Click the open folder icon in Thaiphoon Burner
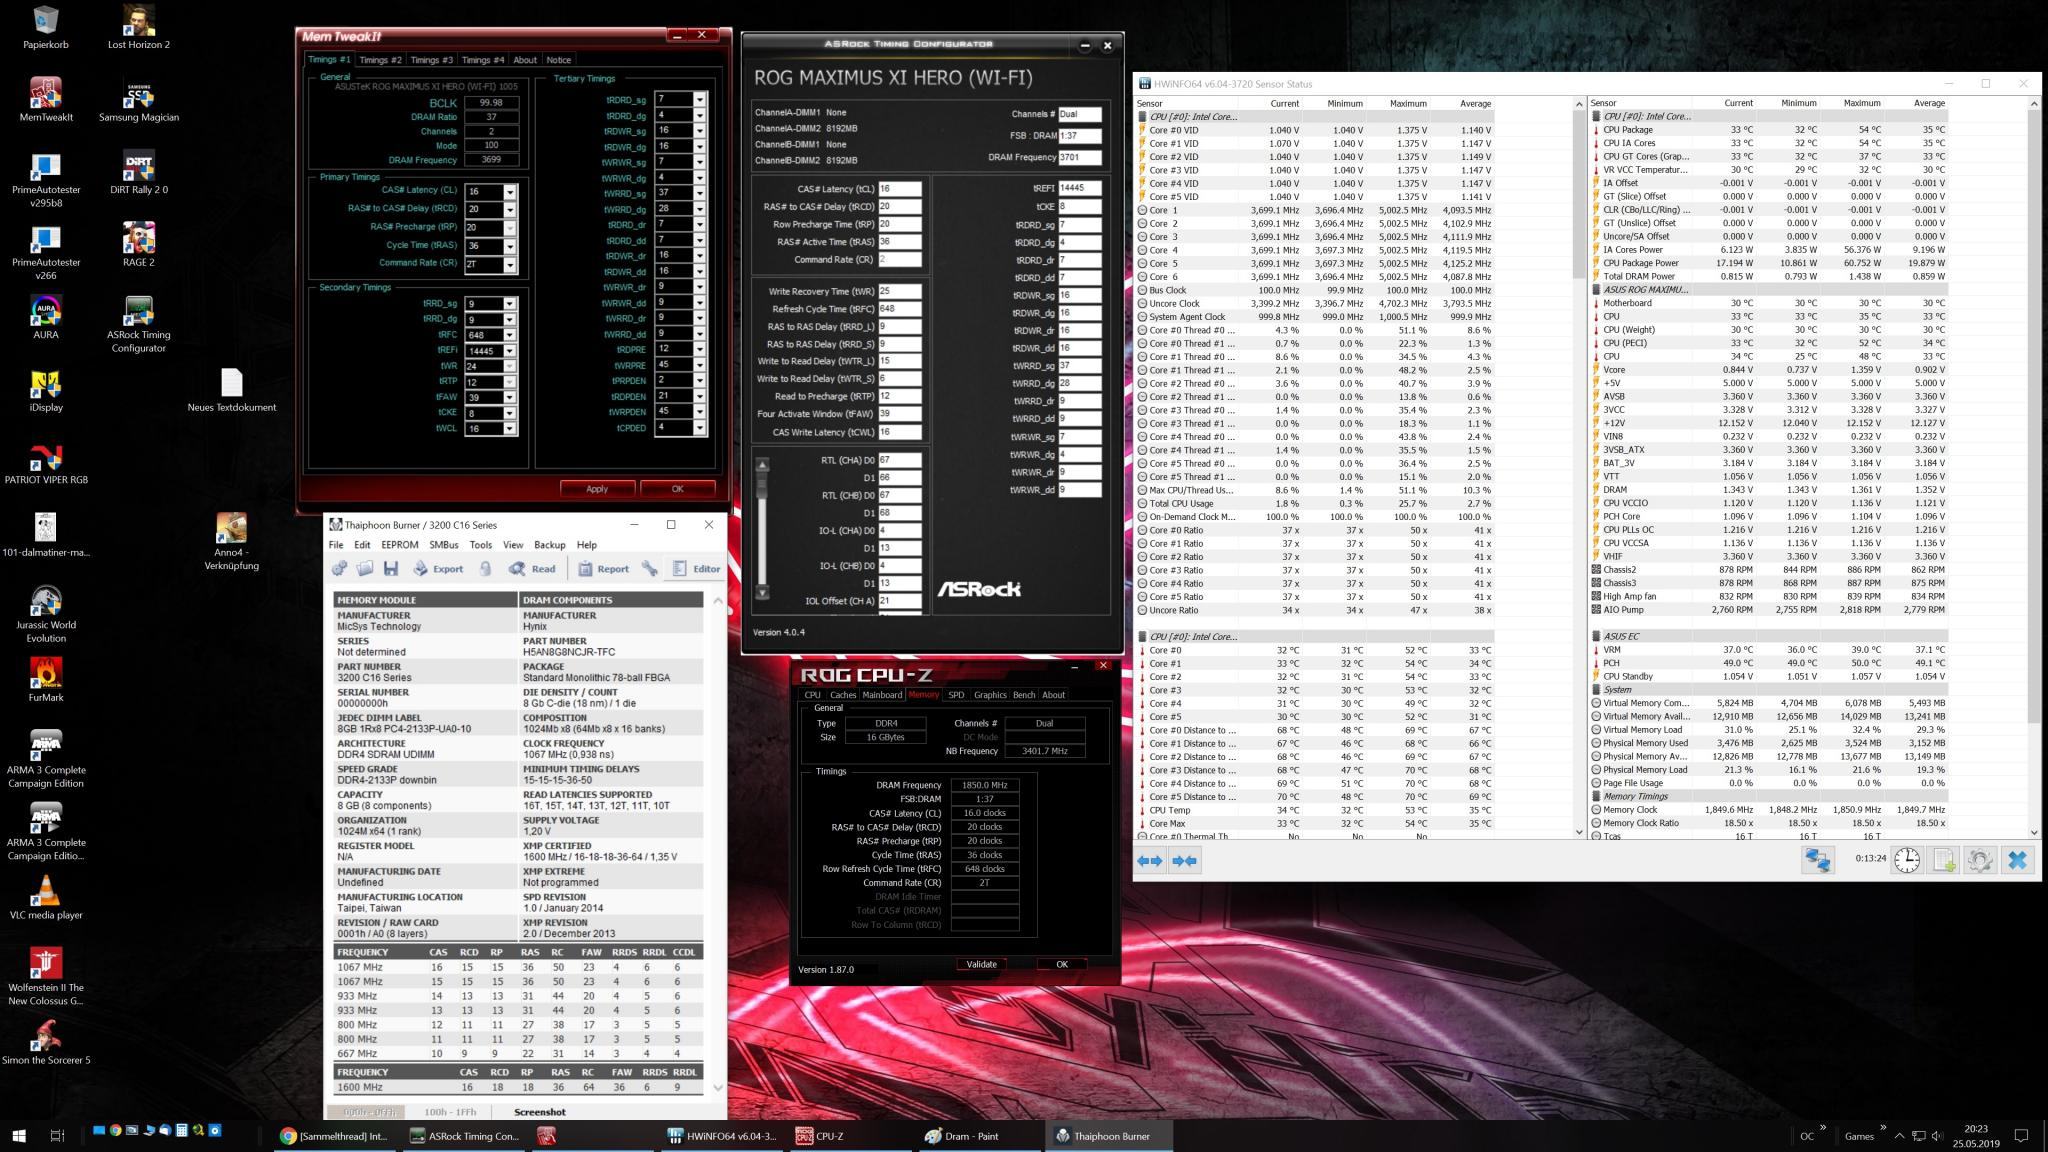2048x1152 pixels. (365, 568)
